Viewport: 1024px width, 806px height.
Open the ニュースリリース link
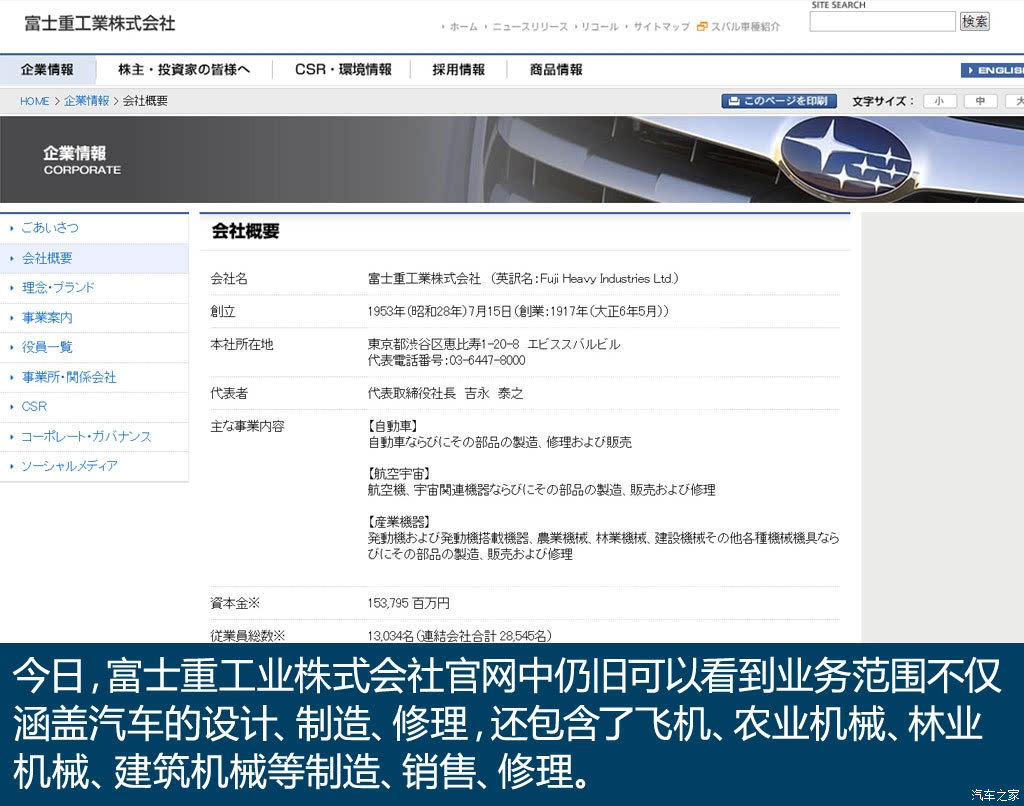point(530,27)
